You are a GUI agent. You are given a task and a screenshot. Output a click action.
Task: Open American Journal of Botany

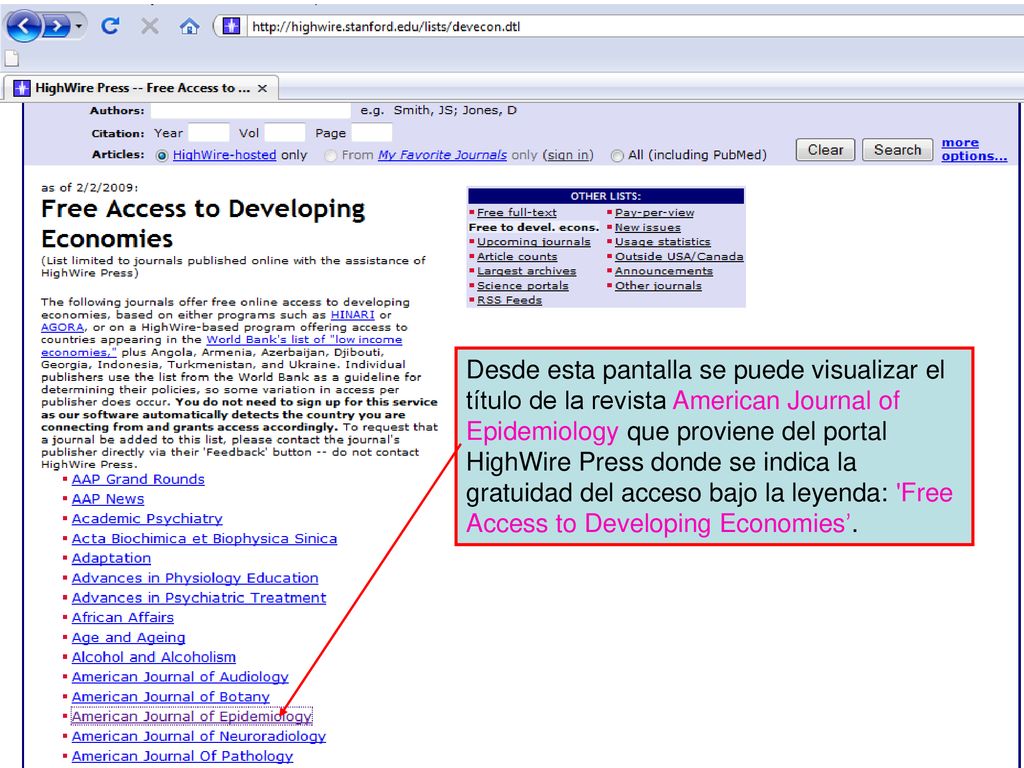coord(170,697)
